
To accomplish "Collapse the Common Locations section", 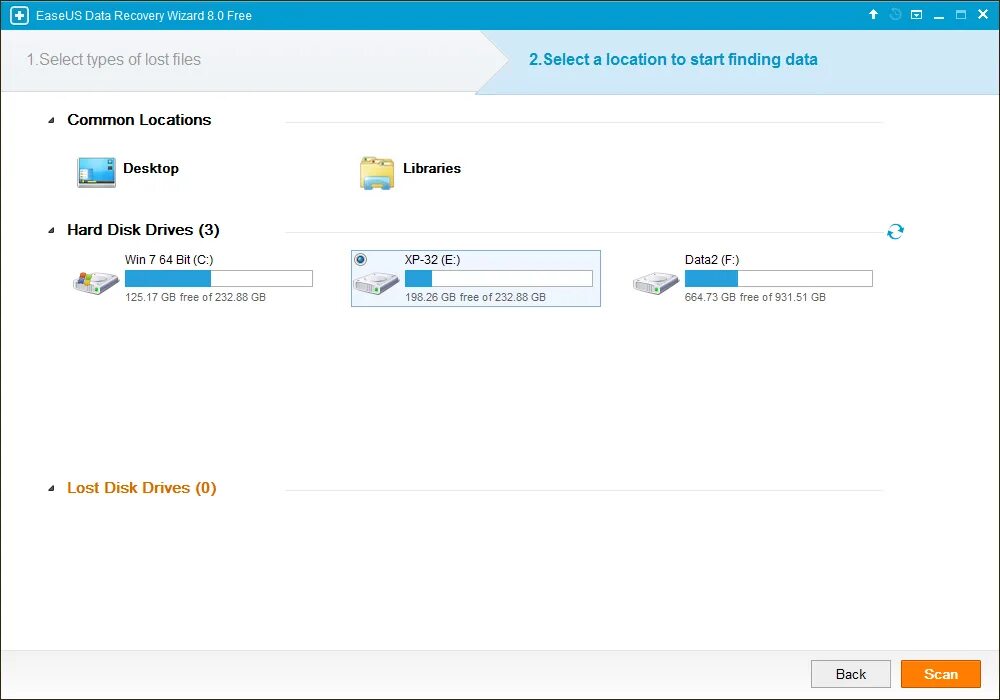I will (x=52, y=120).
